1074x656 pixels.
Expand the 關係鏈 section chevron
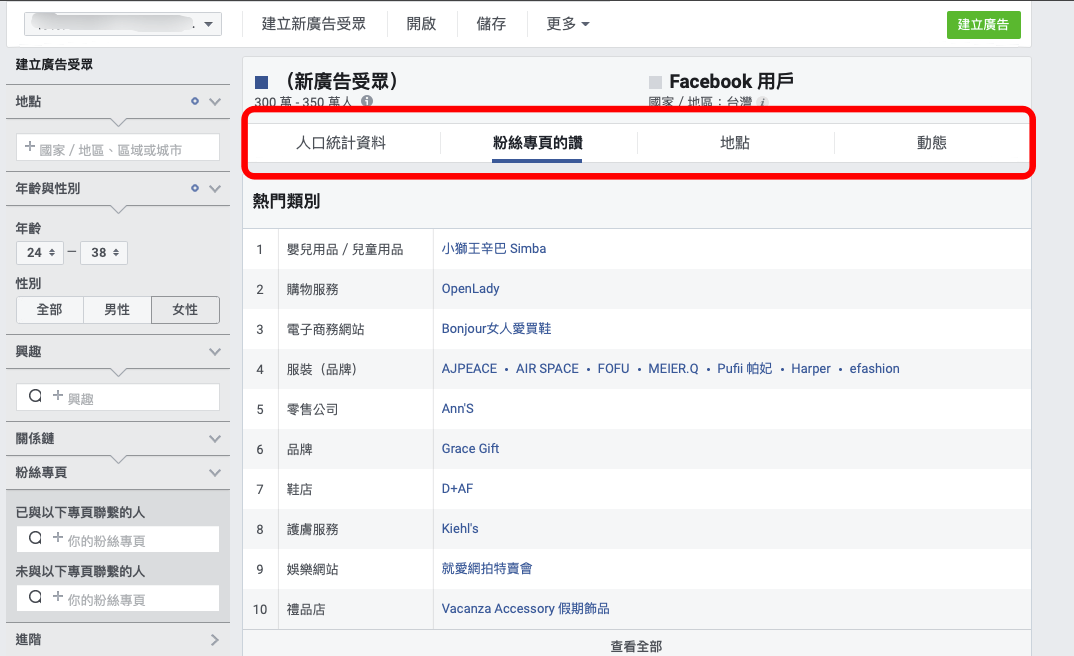coord(215,438)
